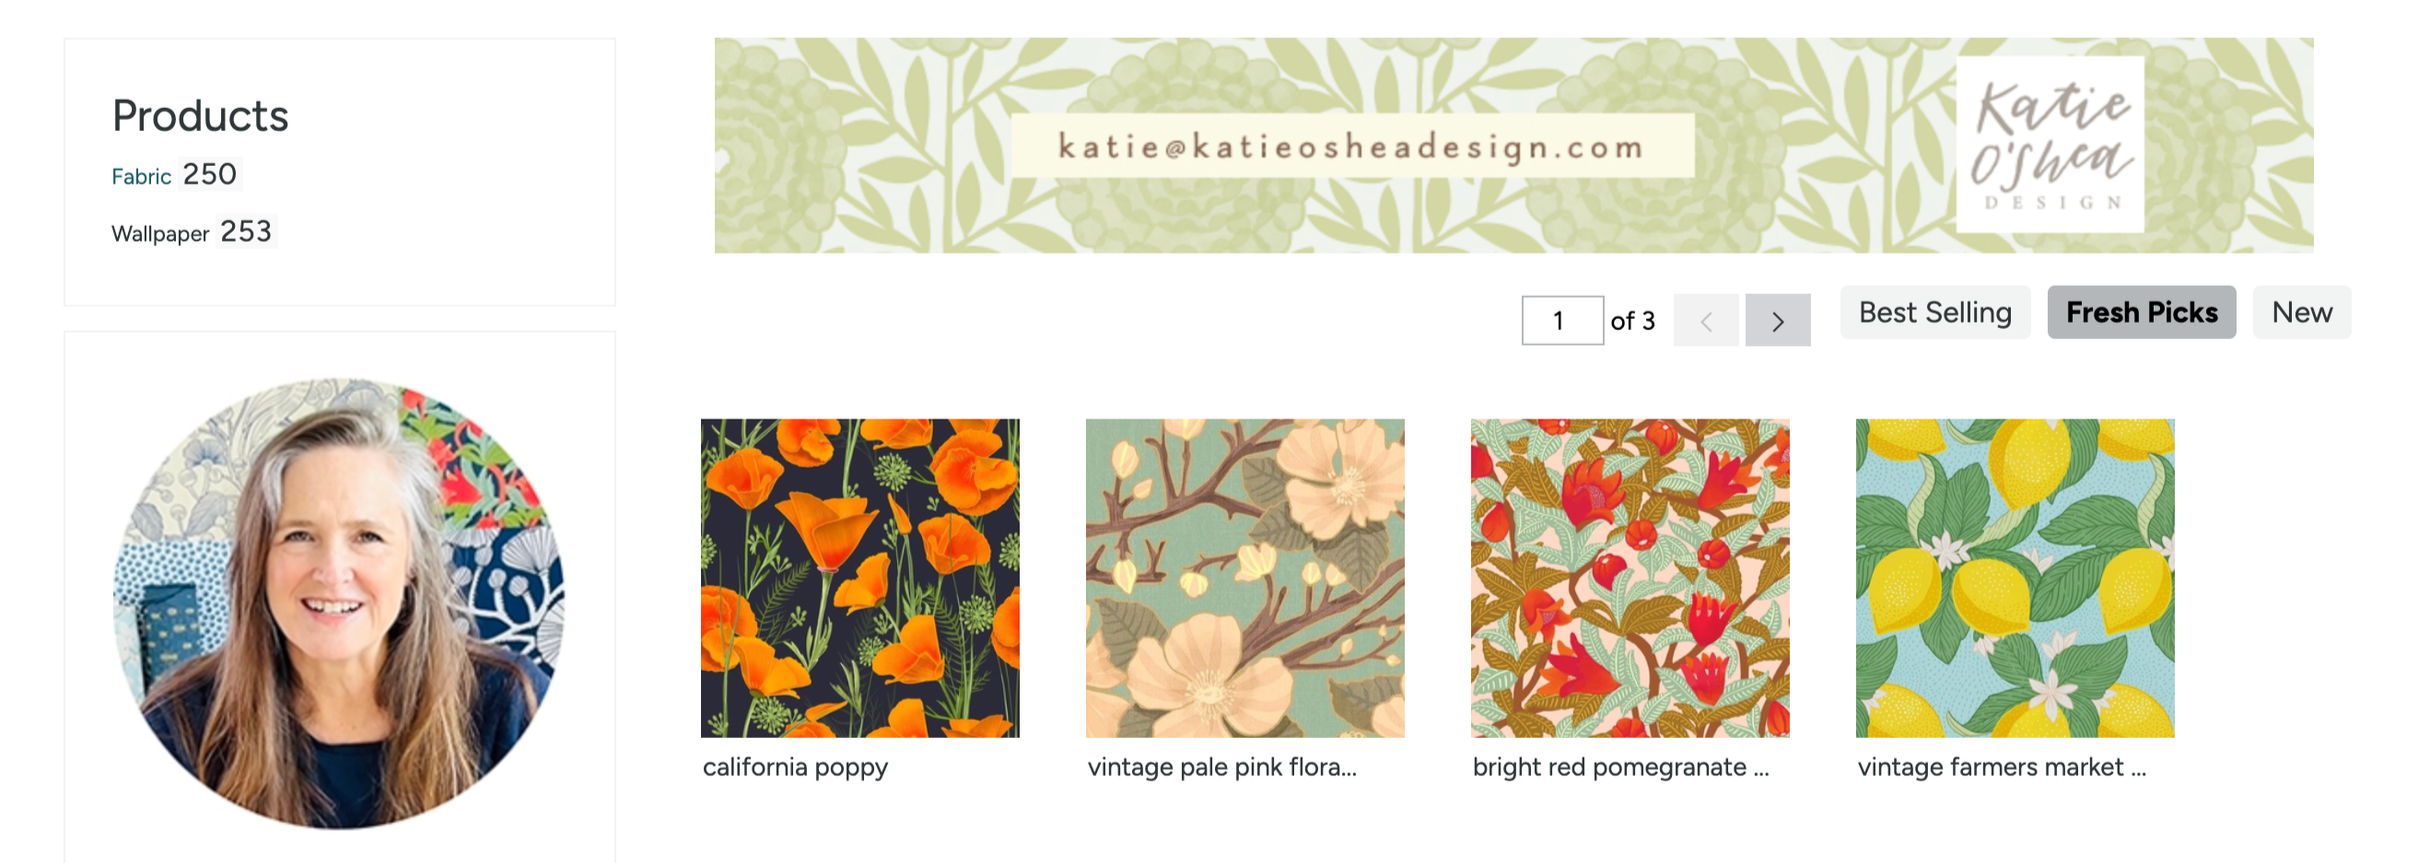Go to next page arrow
This screenshot has width=2423, height=863.
point(1777,320)
